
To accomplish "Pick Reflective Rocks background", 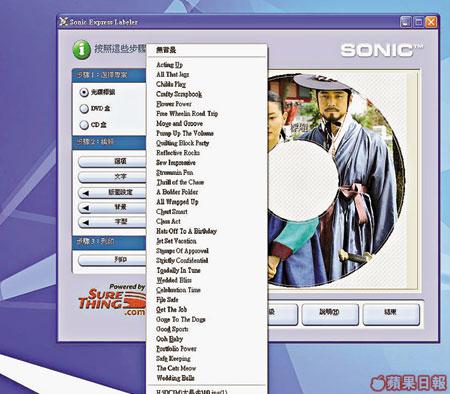I will (207, 153).
